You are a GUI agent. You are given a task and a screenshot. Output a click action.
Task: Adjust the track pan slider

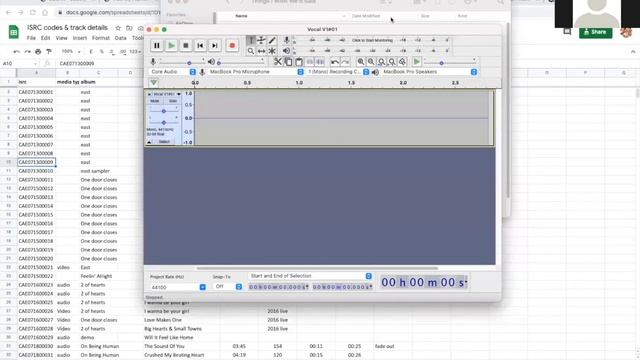tap(164, 122)
